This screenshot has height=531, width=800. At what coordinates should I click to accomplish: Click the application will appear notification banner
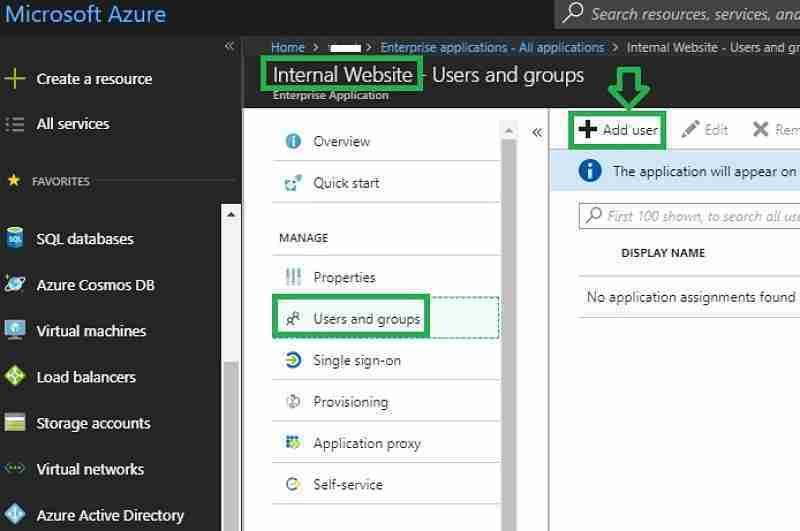676,171
